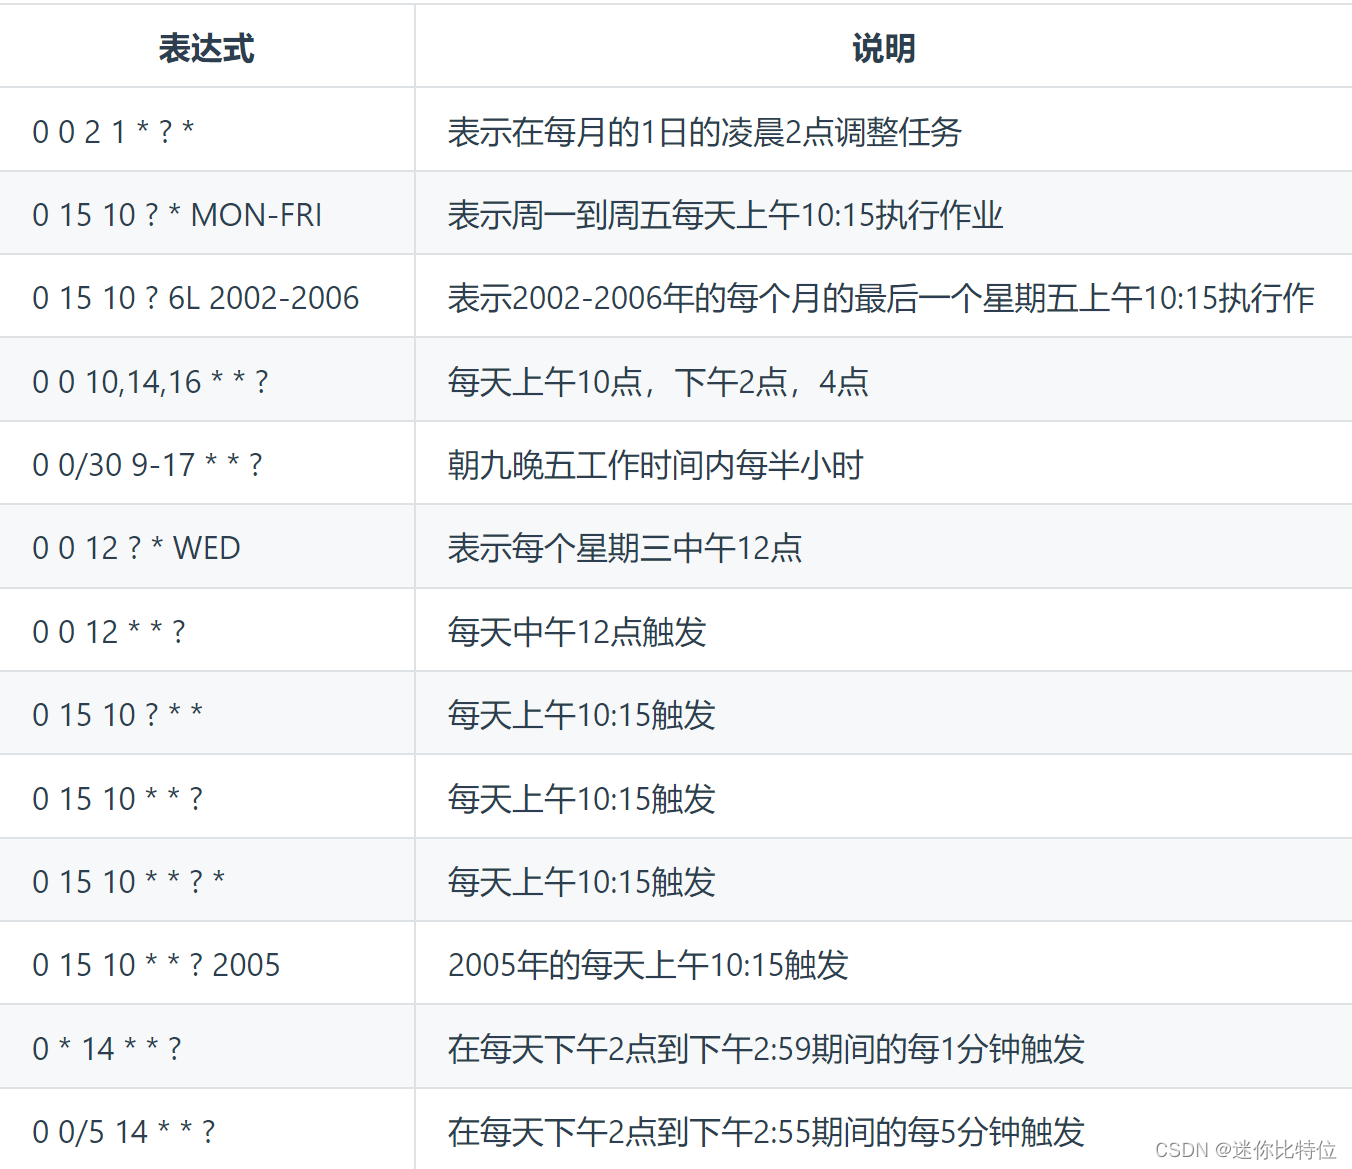The height and width of the screenshot is (1169, 1352).
Task: Select expression 0 15 10 * * ?
Action: [x=117, y=797]
